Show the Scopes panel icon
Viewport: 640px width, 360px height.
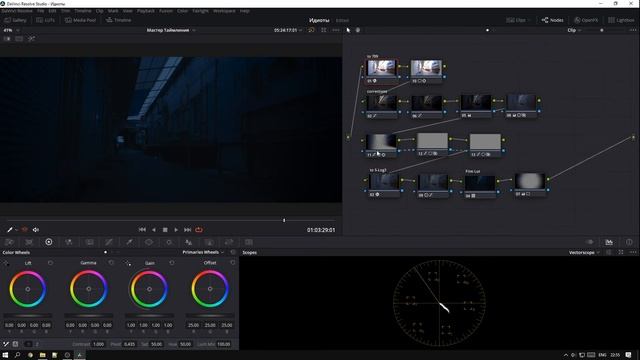[609, 242]
